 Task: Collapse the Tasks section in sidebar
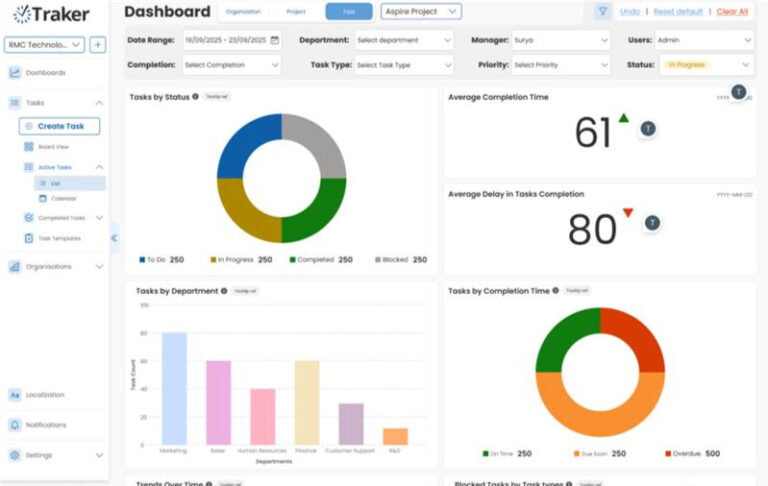click(98, 103)
